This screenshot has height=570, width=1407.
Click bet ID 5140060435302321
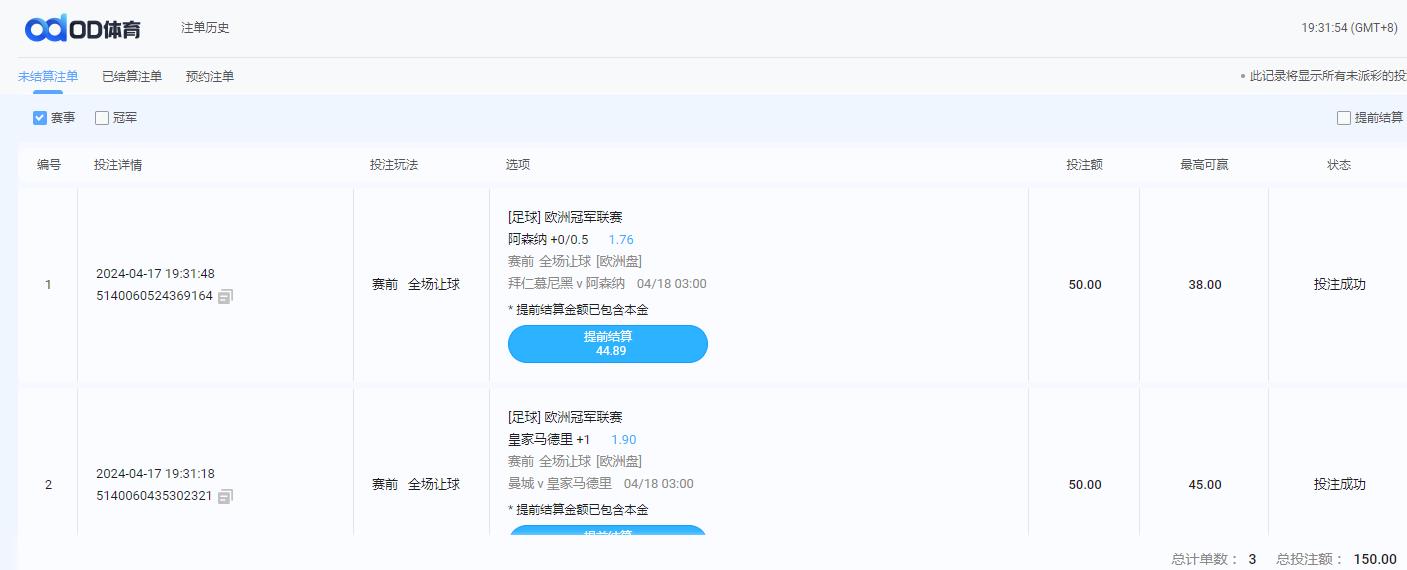click(x=154, y=496)
